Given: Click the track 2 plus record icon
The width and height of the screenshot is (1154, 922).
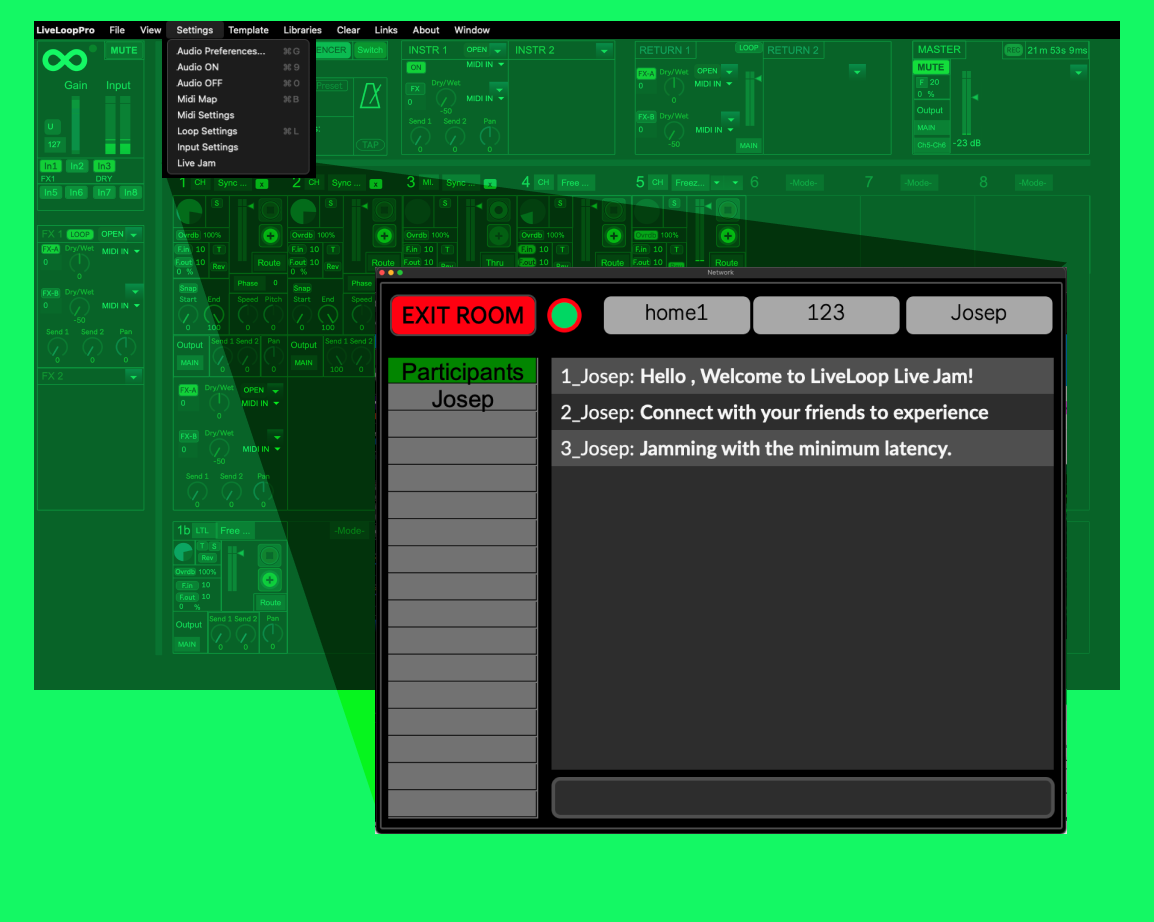Looking at the screenshot, I should (384, 236).
